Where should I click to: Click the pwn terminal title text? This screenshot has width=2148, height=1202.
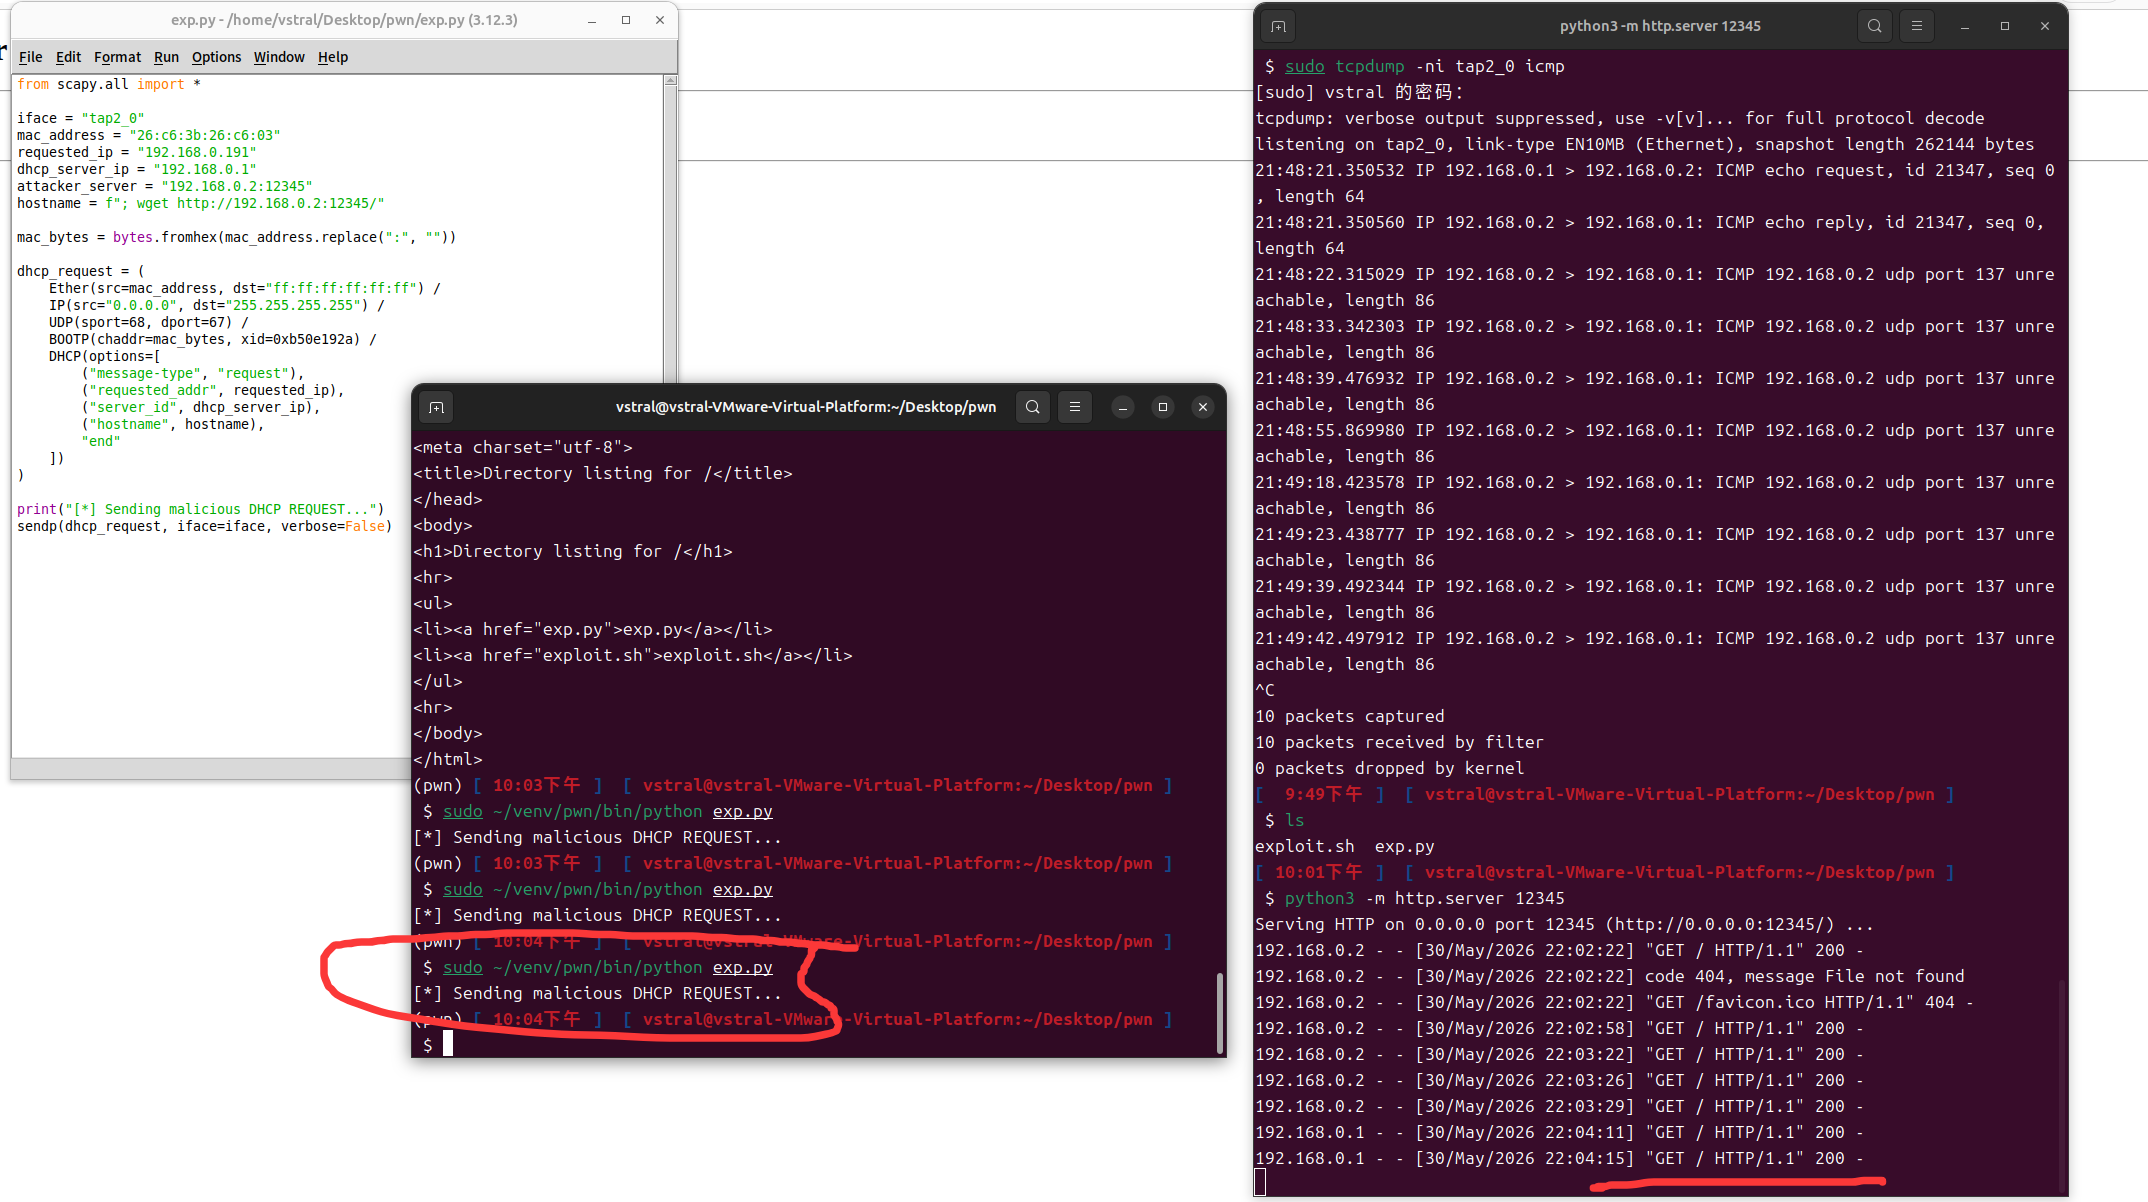(805, 407)
